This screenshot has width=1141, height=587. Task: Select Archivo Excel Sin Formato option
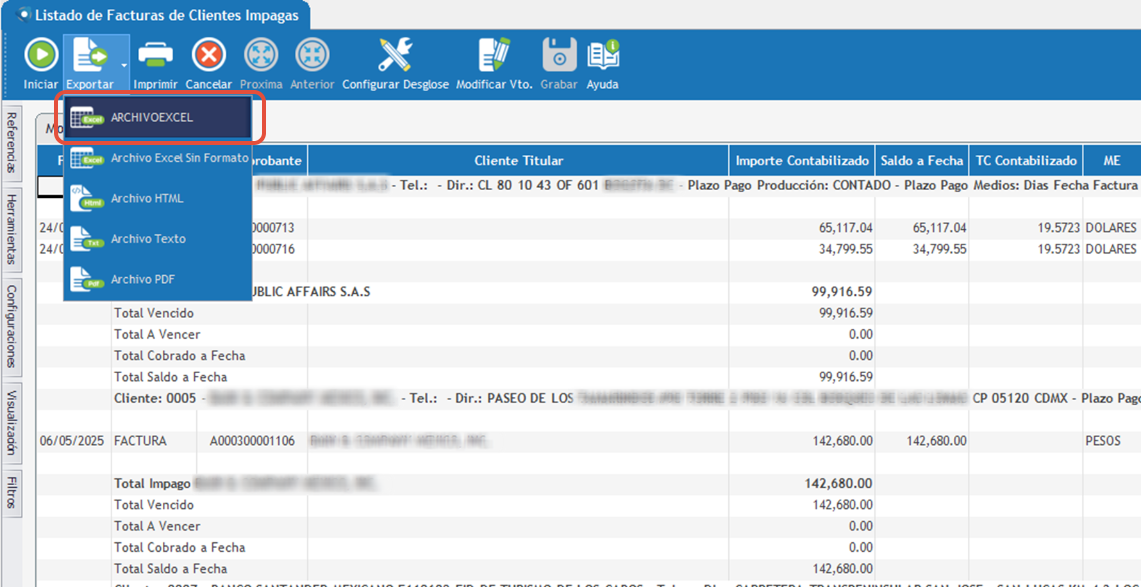158,159
